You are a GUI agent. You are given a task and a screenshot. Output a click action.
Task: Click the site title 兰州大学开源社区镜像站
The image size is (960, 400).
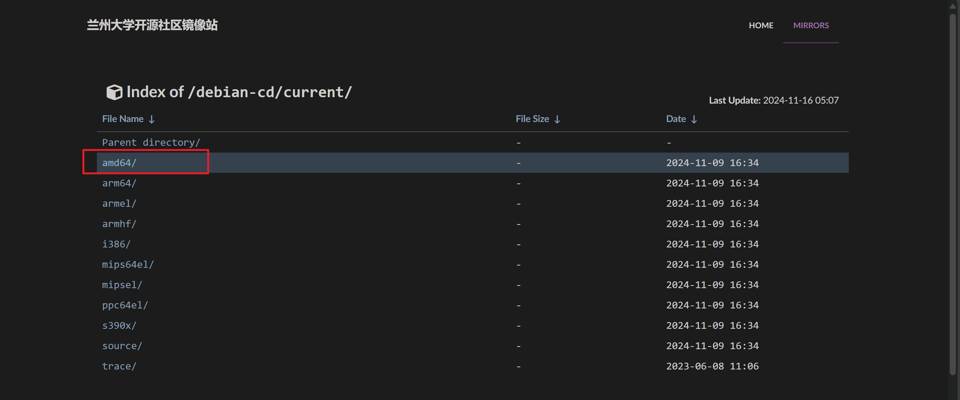point(152,25)
